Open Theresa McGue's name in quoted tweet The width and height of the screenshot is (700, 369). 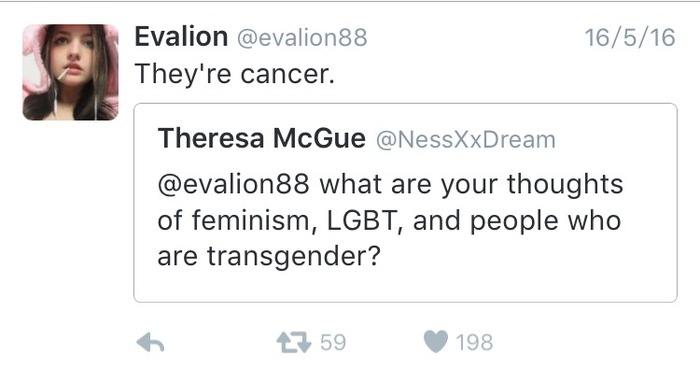262,138
